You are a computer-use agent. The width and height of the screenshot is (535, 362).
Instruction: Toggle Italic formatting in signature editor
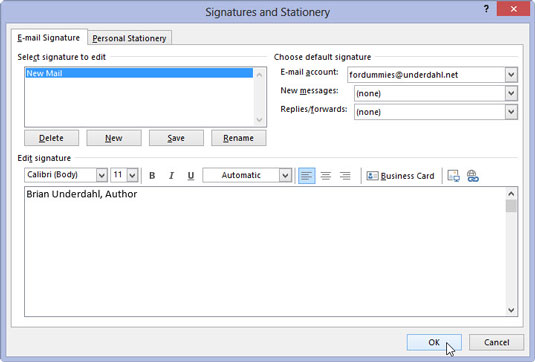(x=171, y=176)
